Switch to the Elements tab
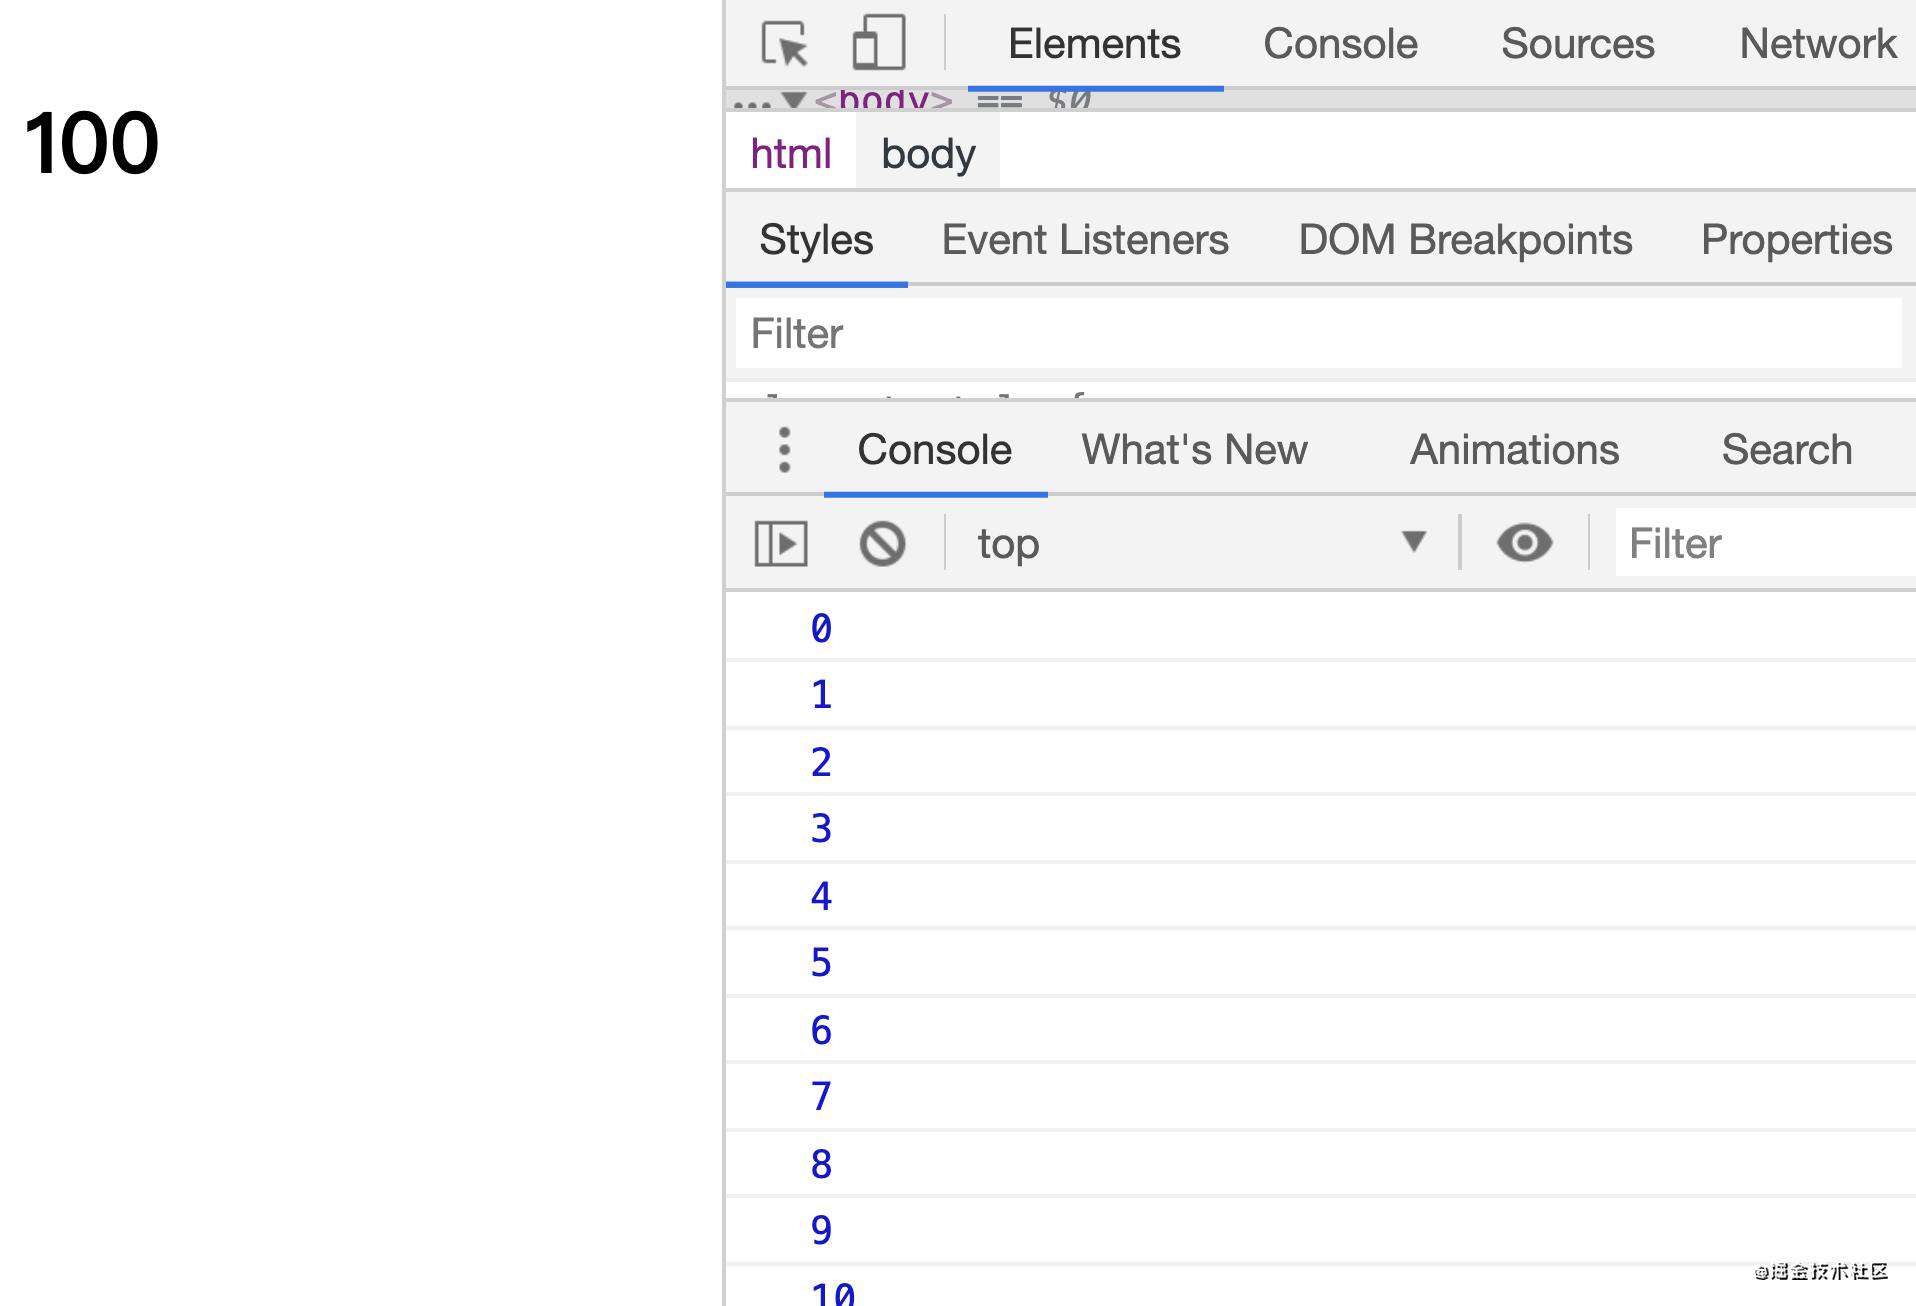1916x1306 pixels. [x=1094, y=44]
